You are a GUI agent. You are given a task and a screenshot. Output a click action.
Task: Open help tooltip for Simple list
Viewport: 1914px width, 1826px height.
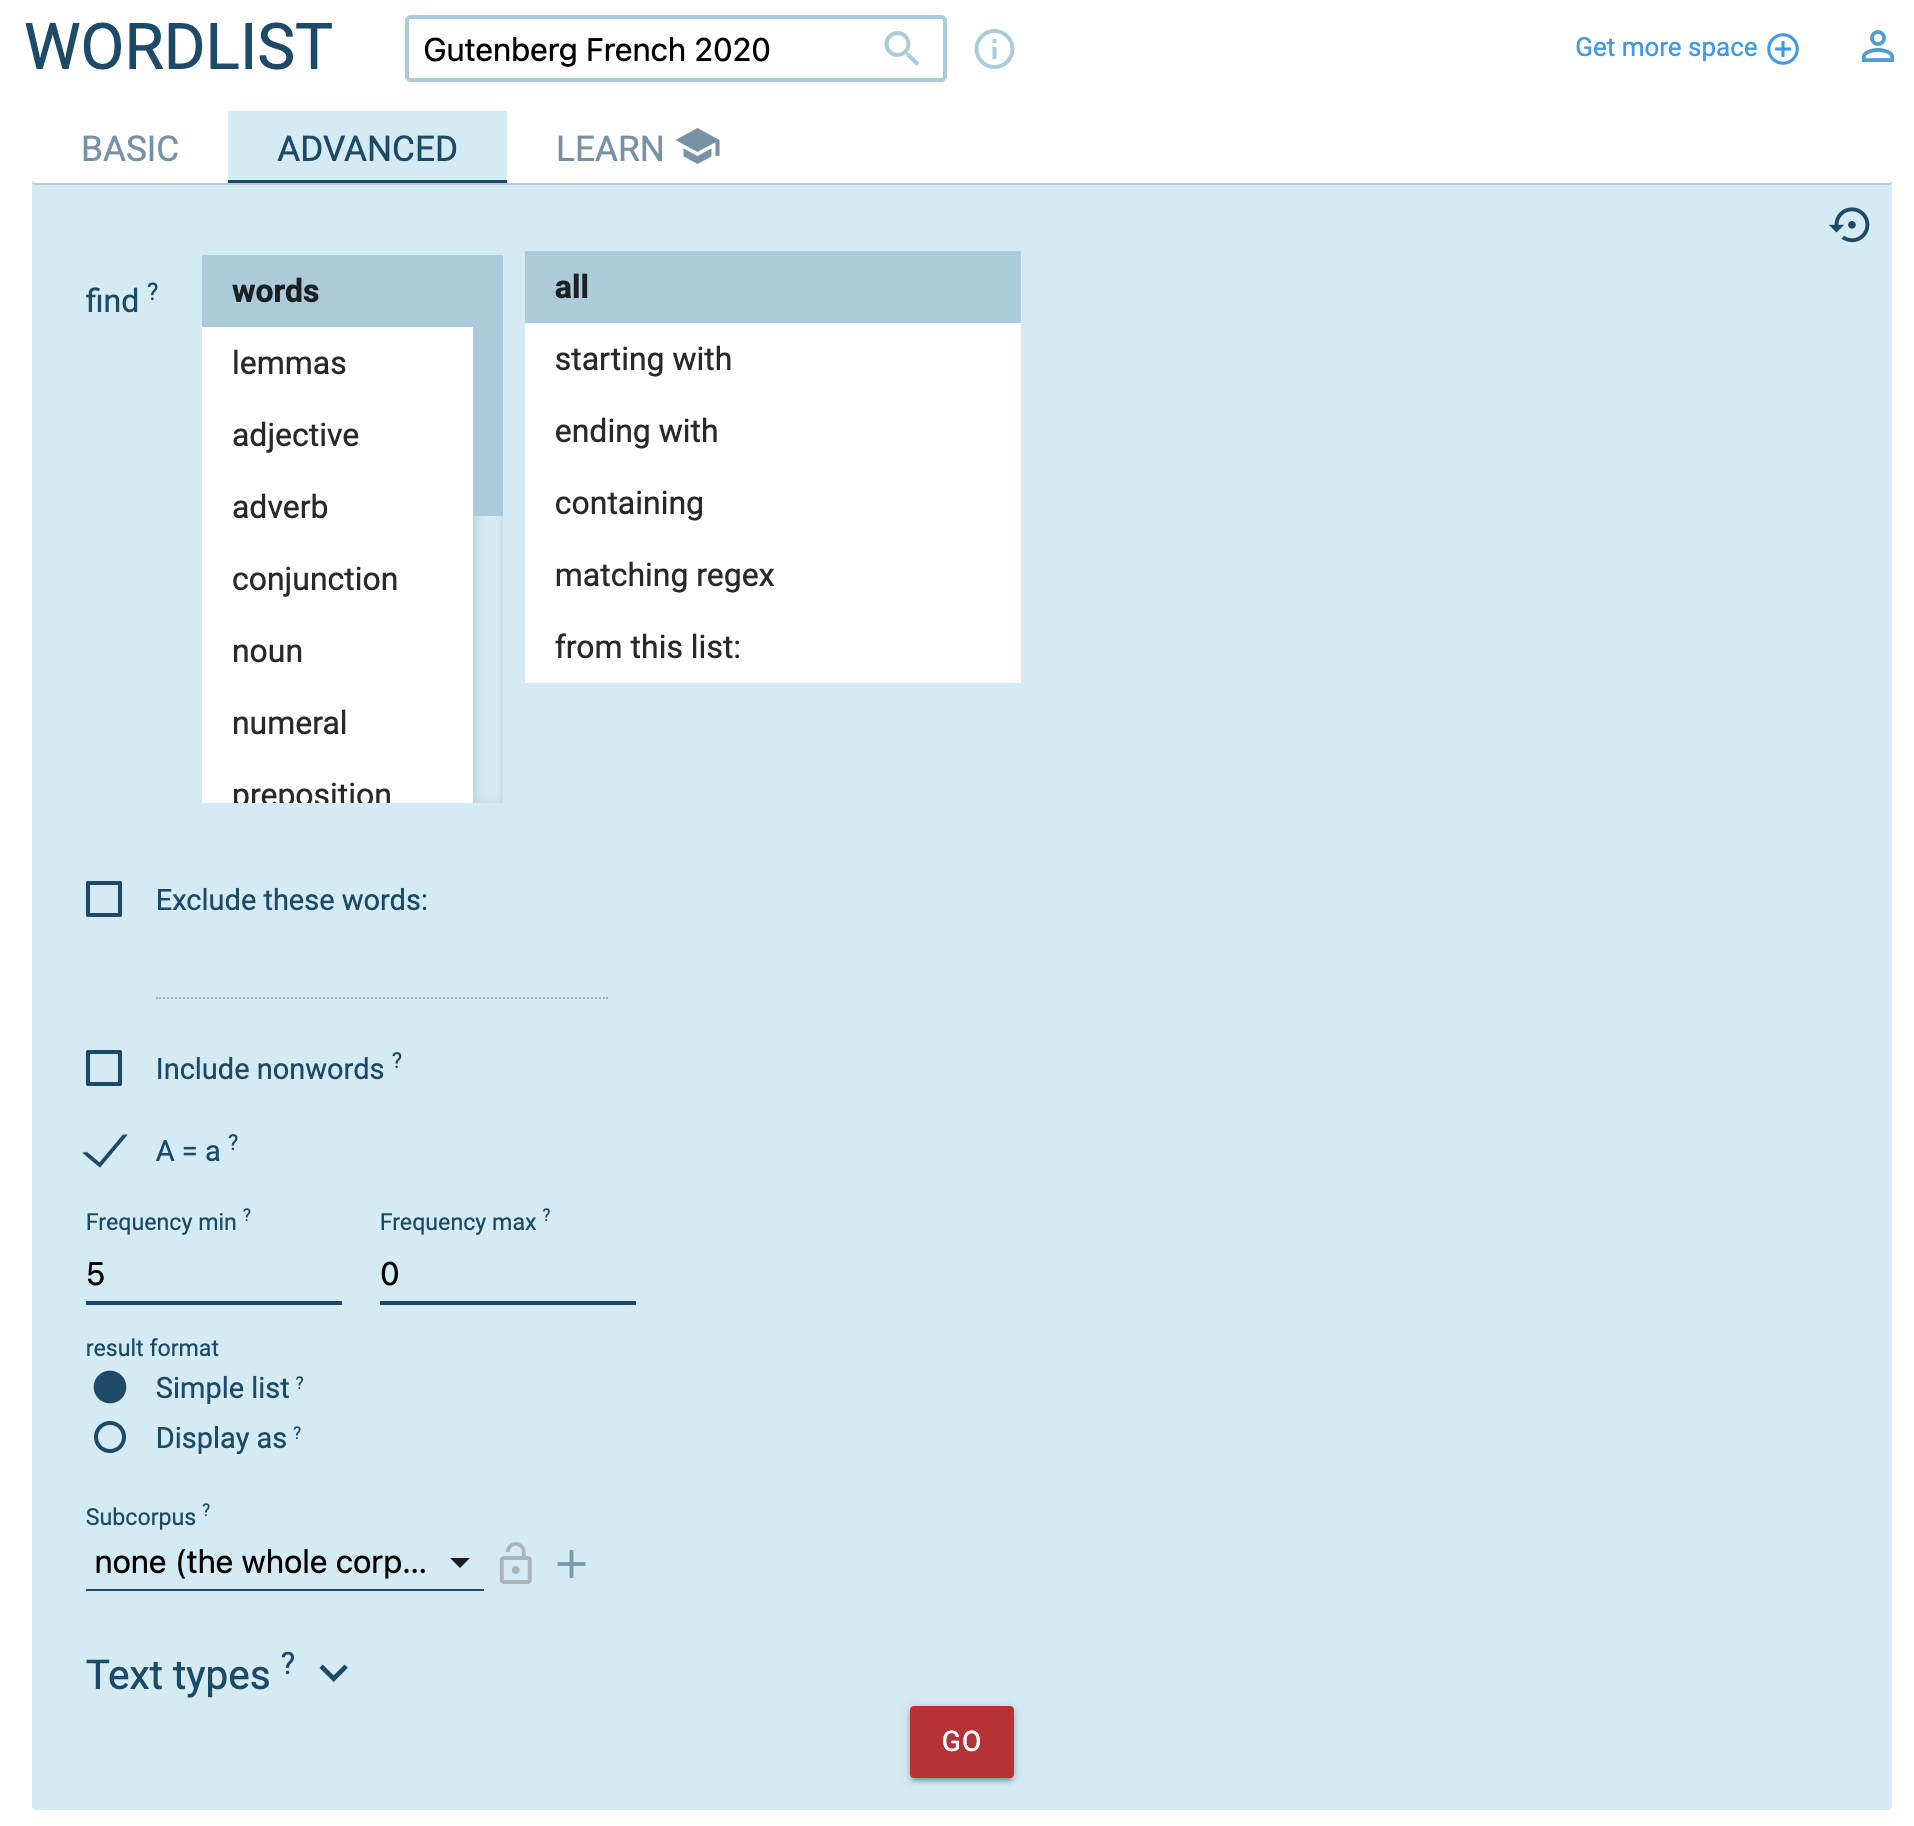click(299, 1381)
